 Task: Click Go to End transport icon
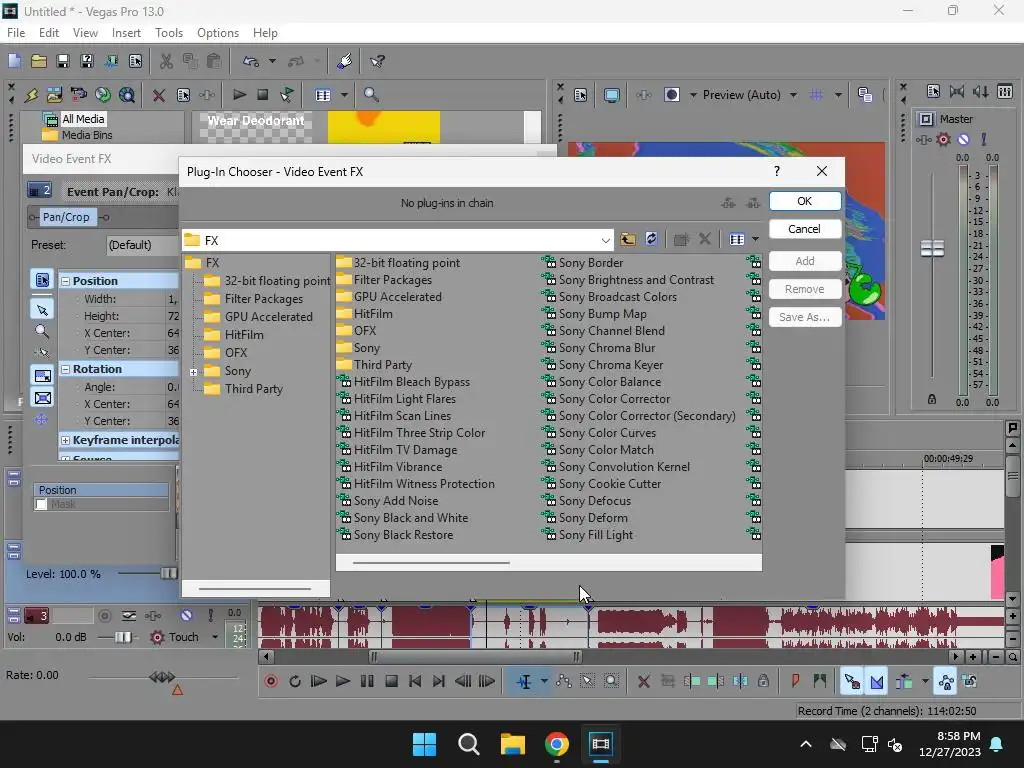point(439,681)
